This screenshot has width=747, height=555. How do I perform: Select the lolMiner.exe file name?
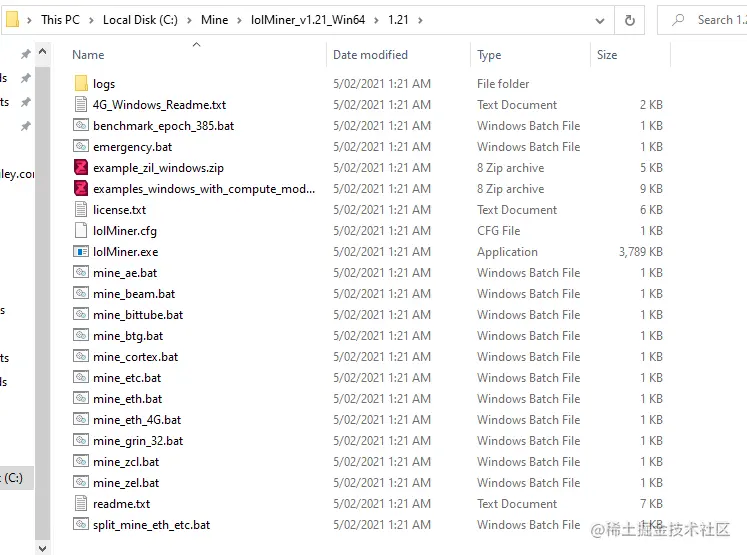[125, 252]
